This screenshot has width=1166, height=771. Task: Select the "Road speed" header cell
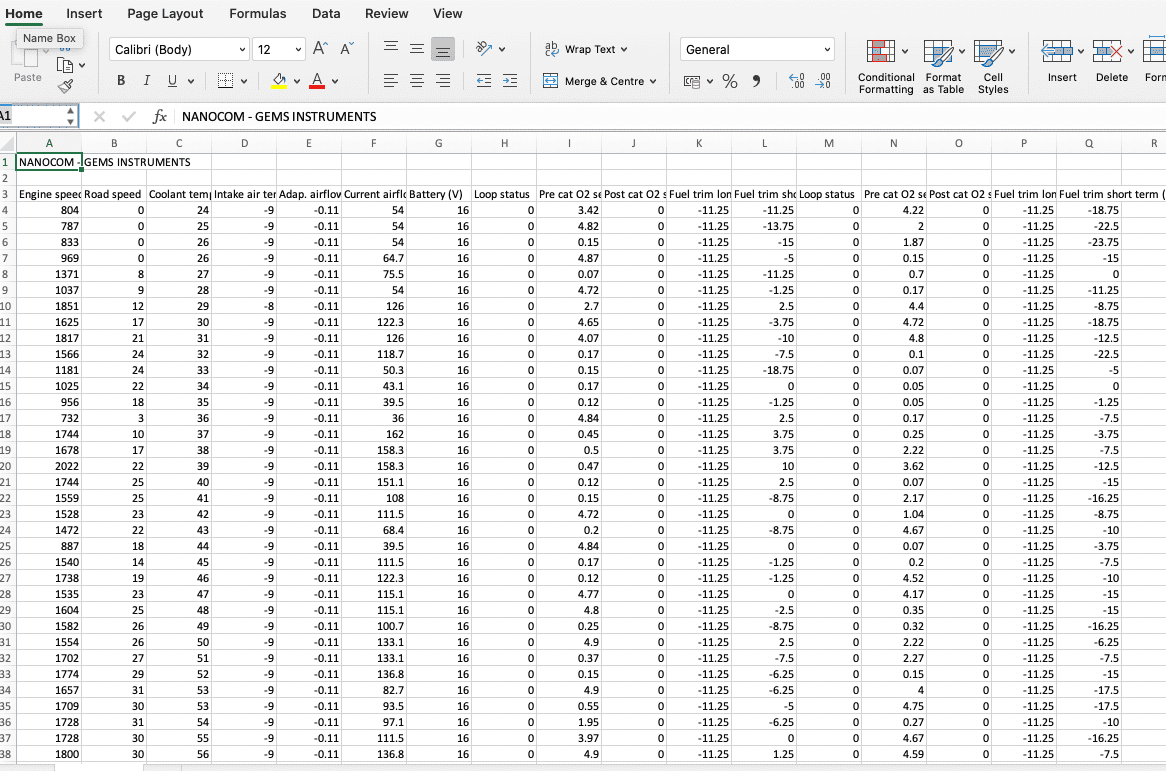[x=114, y=194]
